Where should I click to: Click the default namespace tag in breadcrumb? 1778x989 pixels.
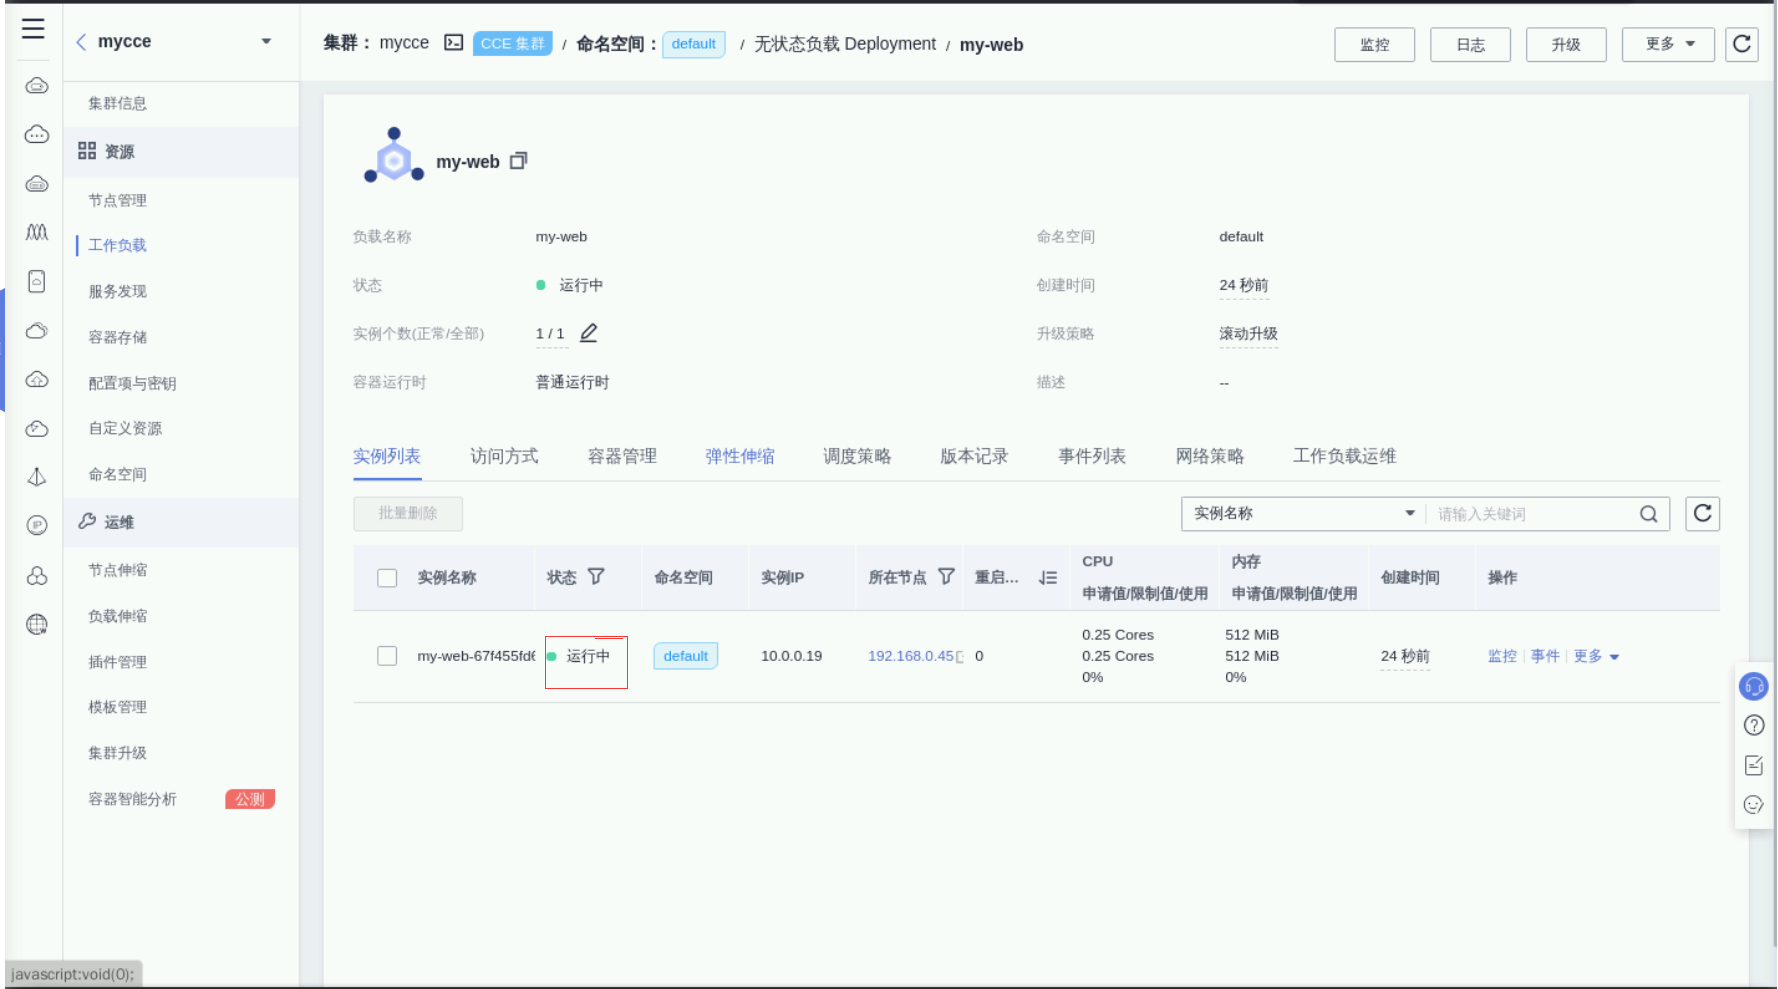tap(694, 44)
